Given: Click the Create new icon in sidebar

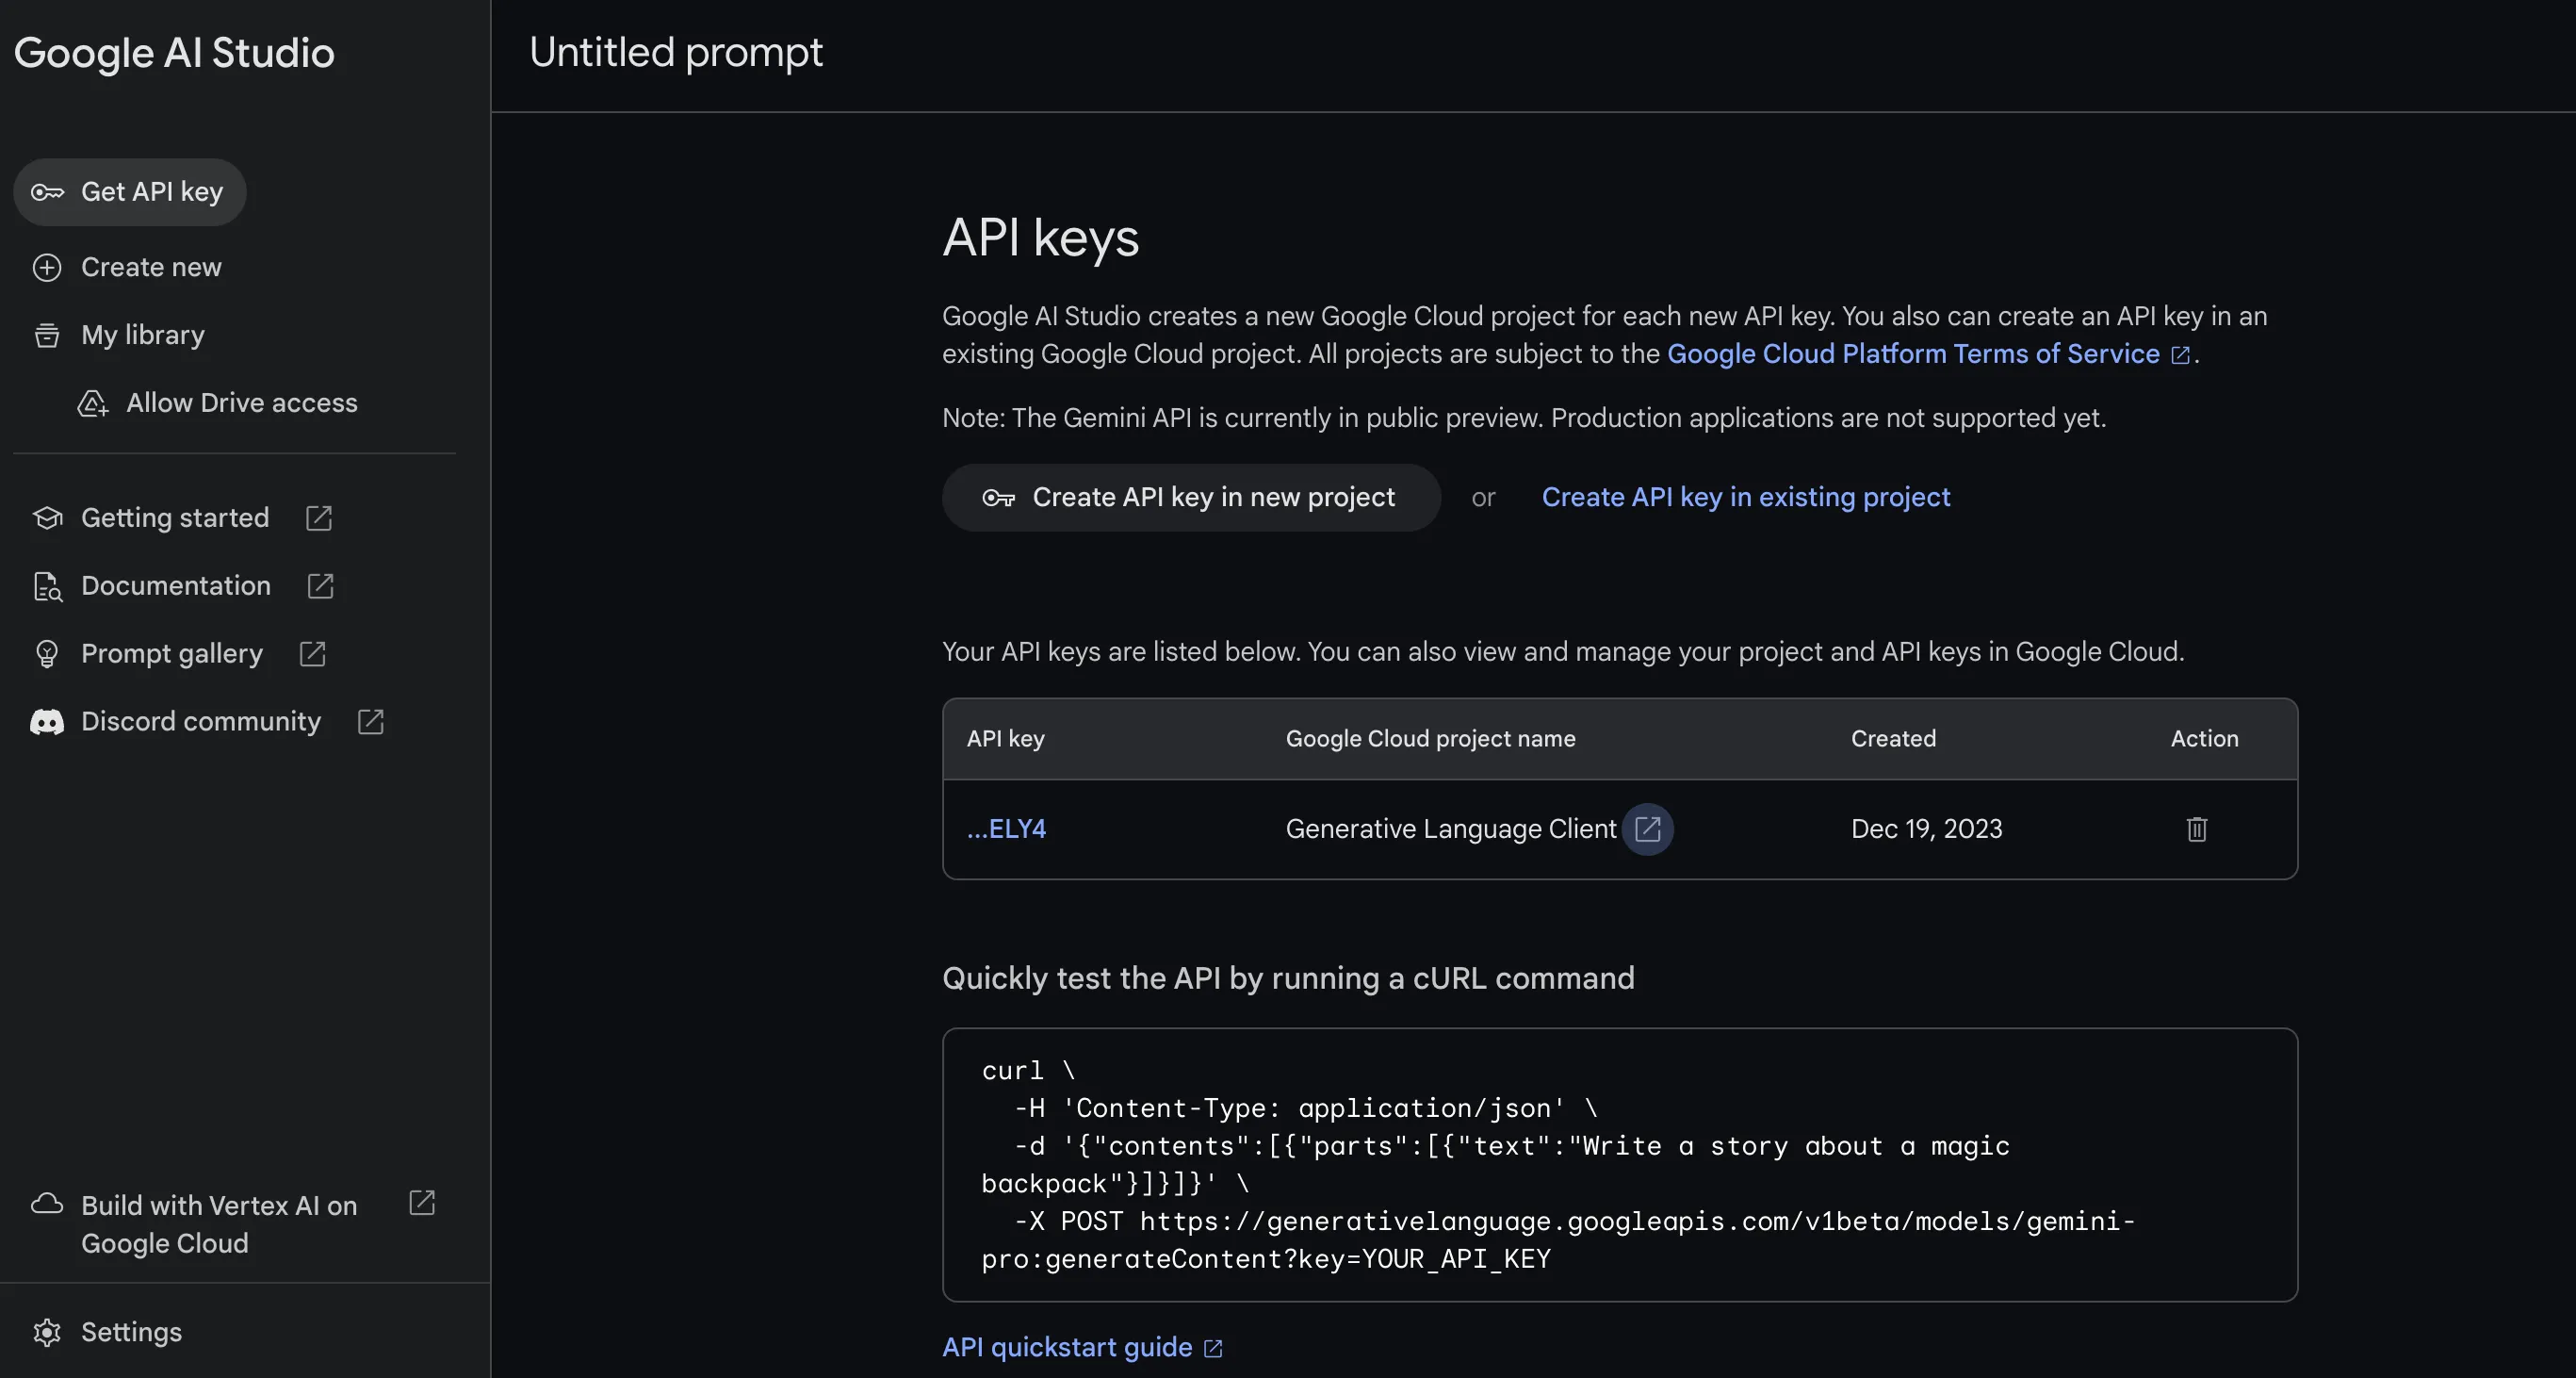Looking at the screenshot, I should tap(46, 268).
